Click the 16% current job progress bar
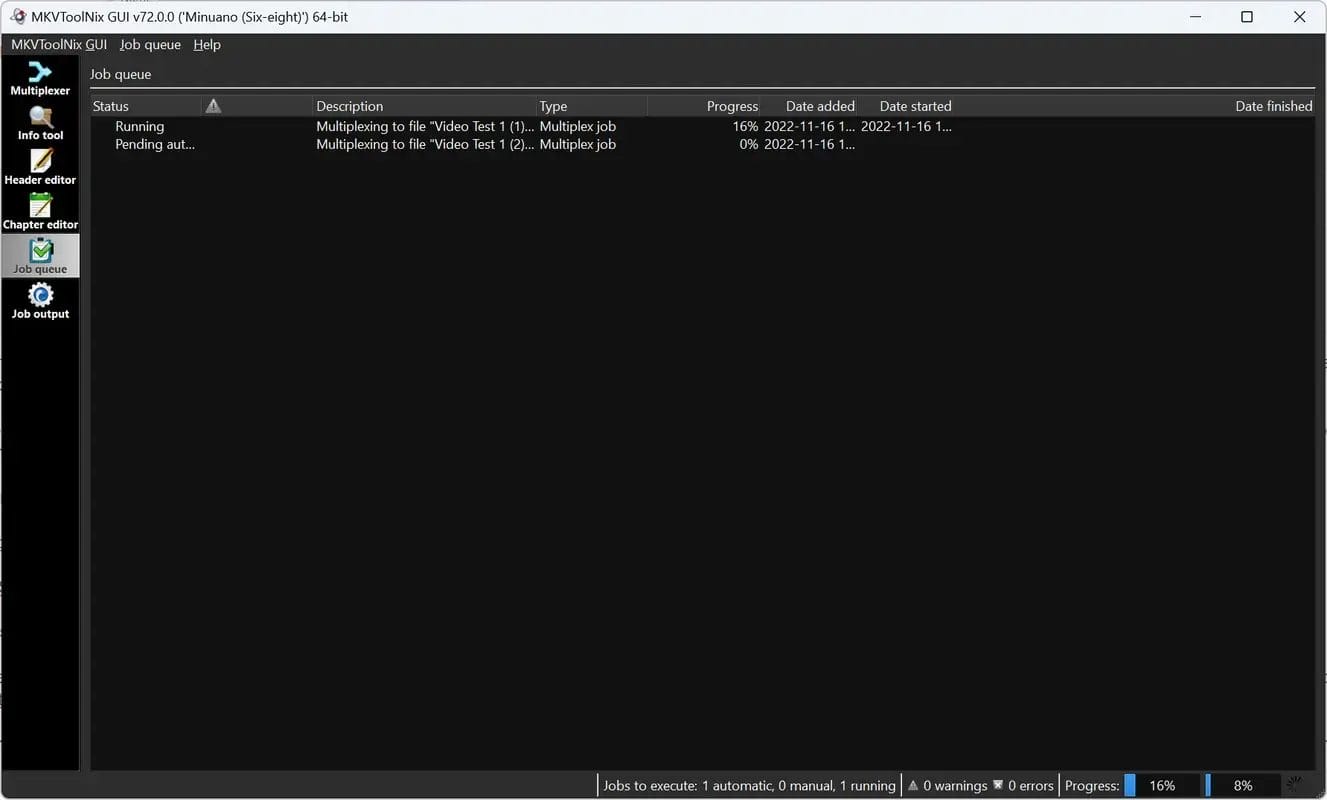1327x800 pixels. point(1161,785)
